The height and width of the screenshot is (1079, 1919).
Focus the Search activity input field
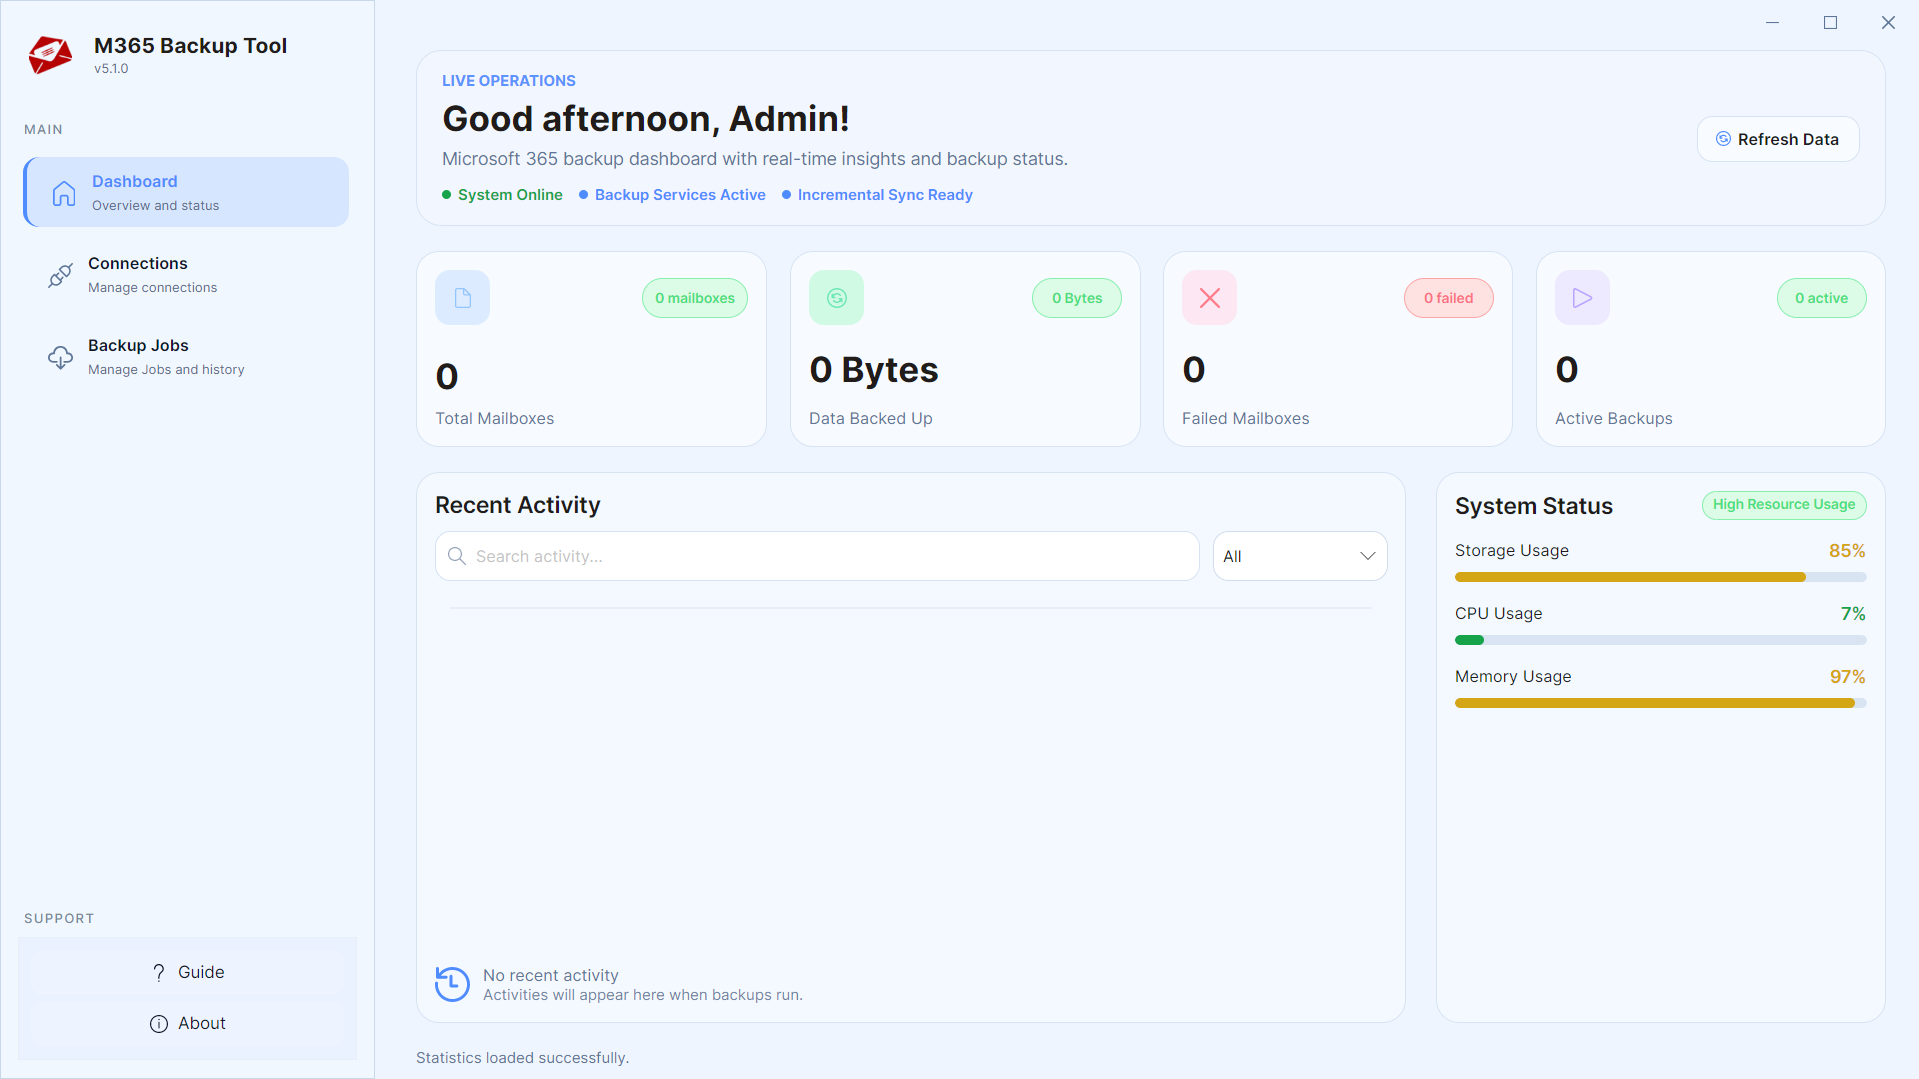coord(817,556)
